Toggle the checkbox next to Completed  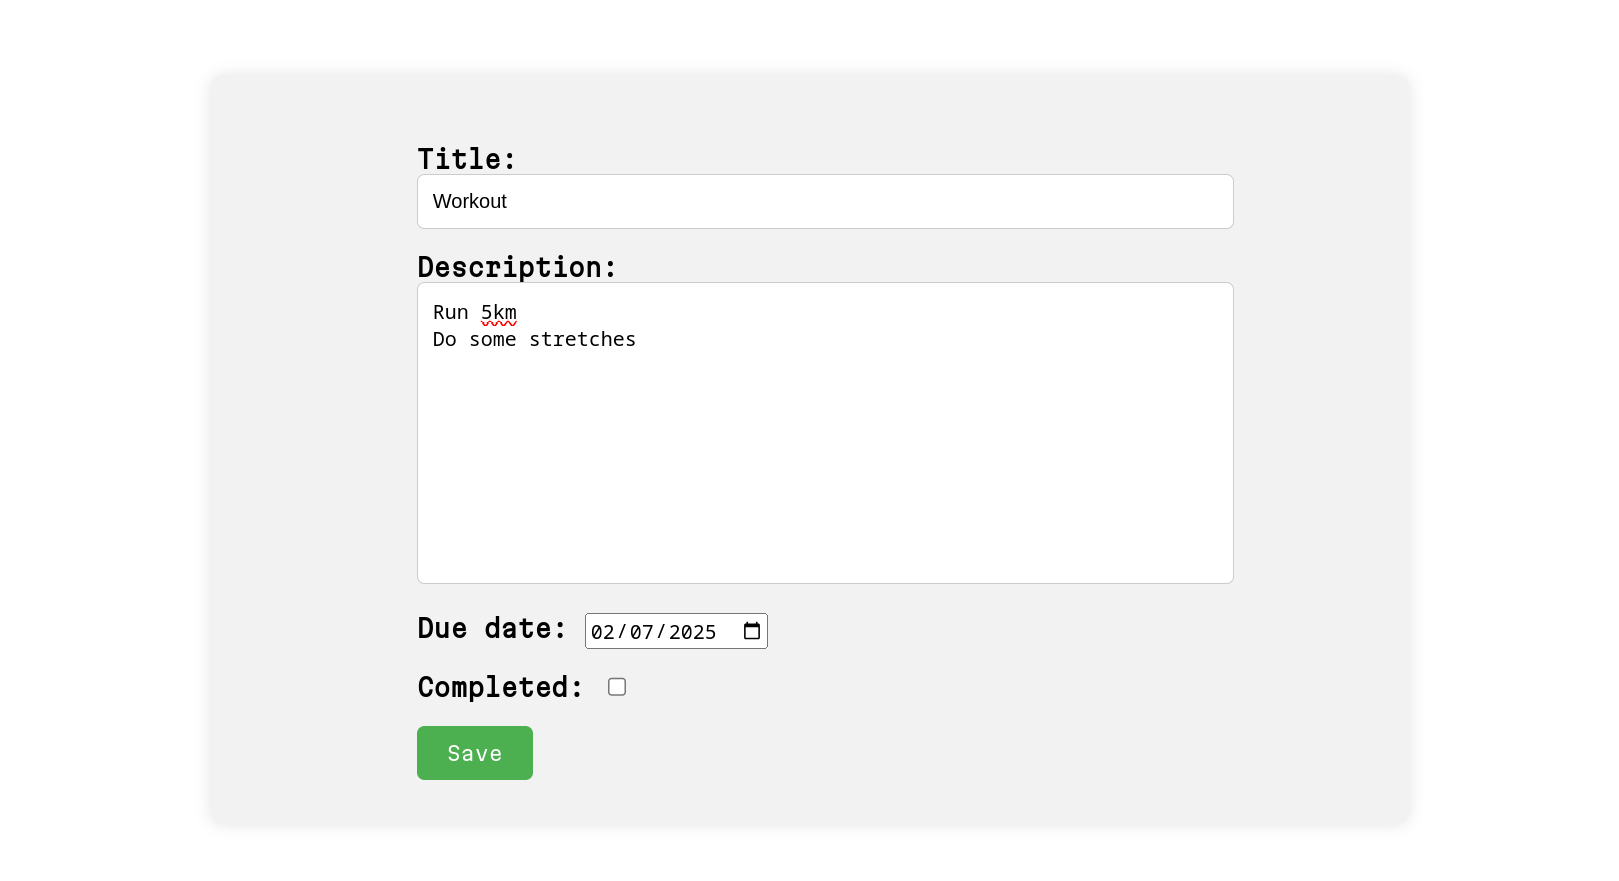617,687
